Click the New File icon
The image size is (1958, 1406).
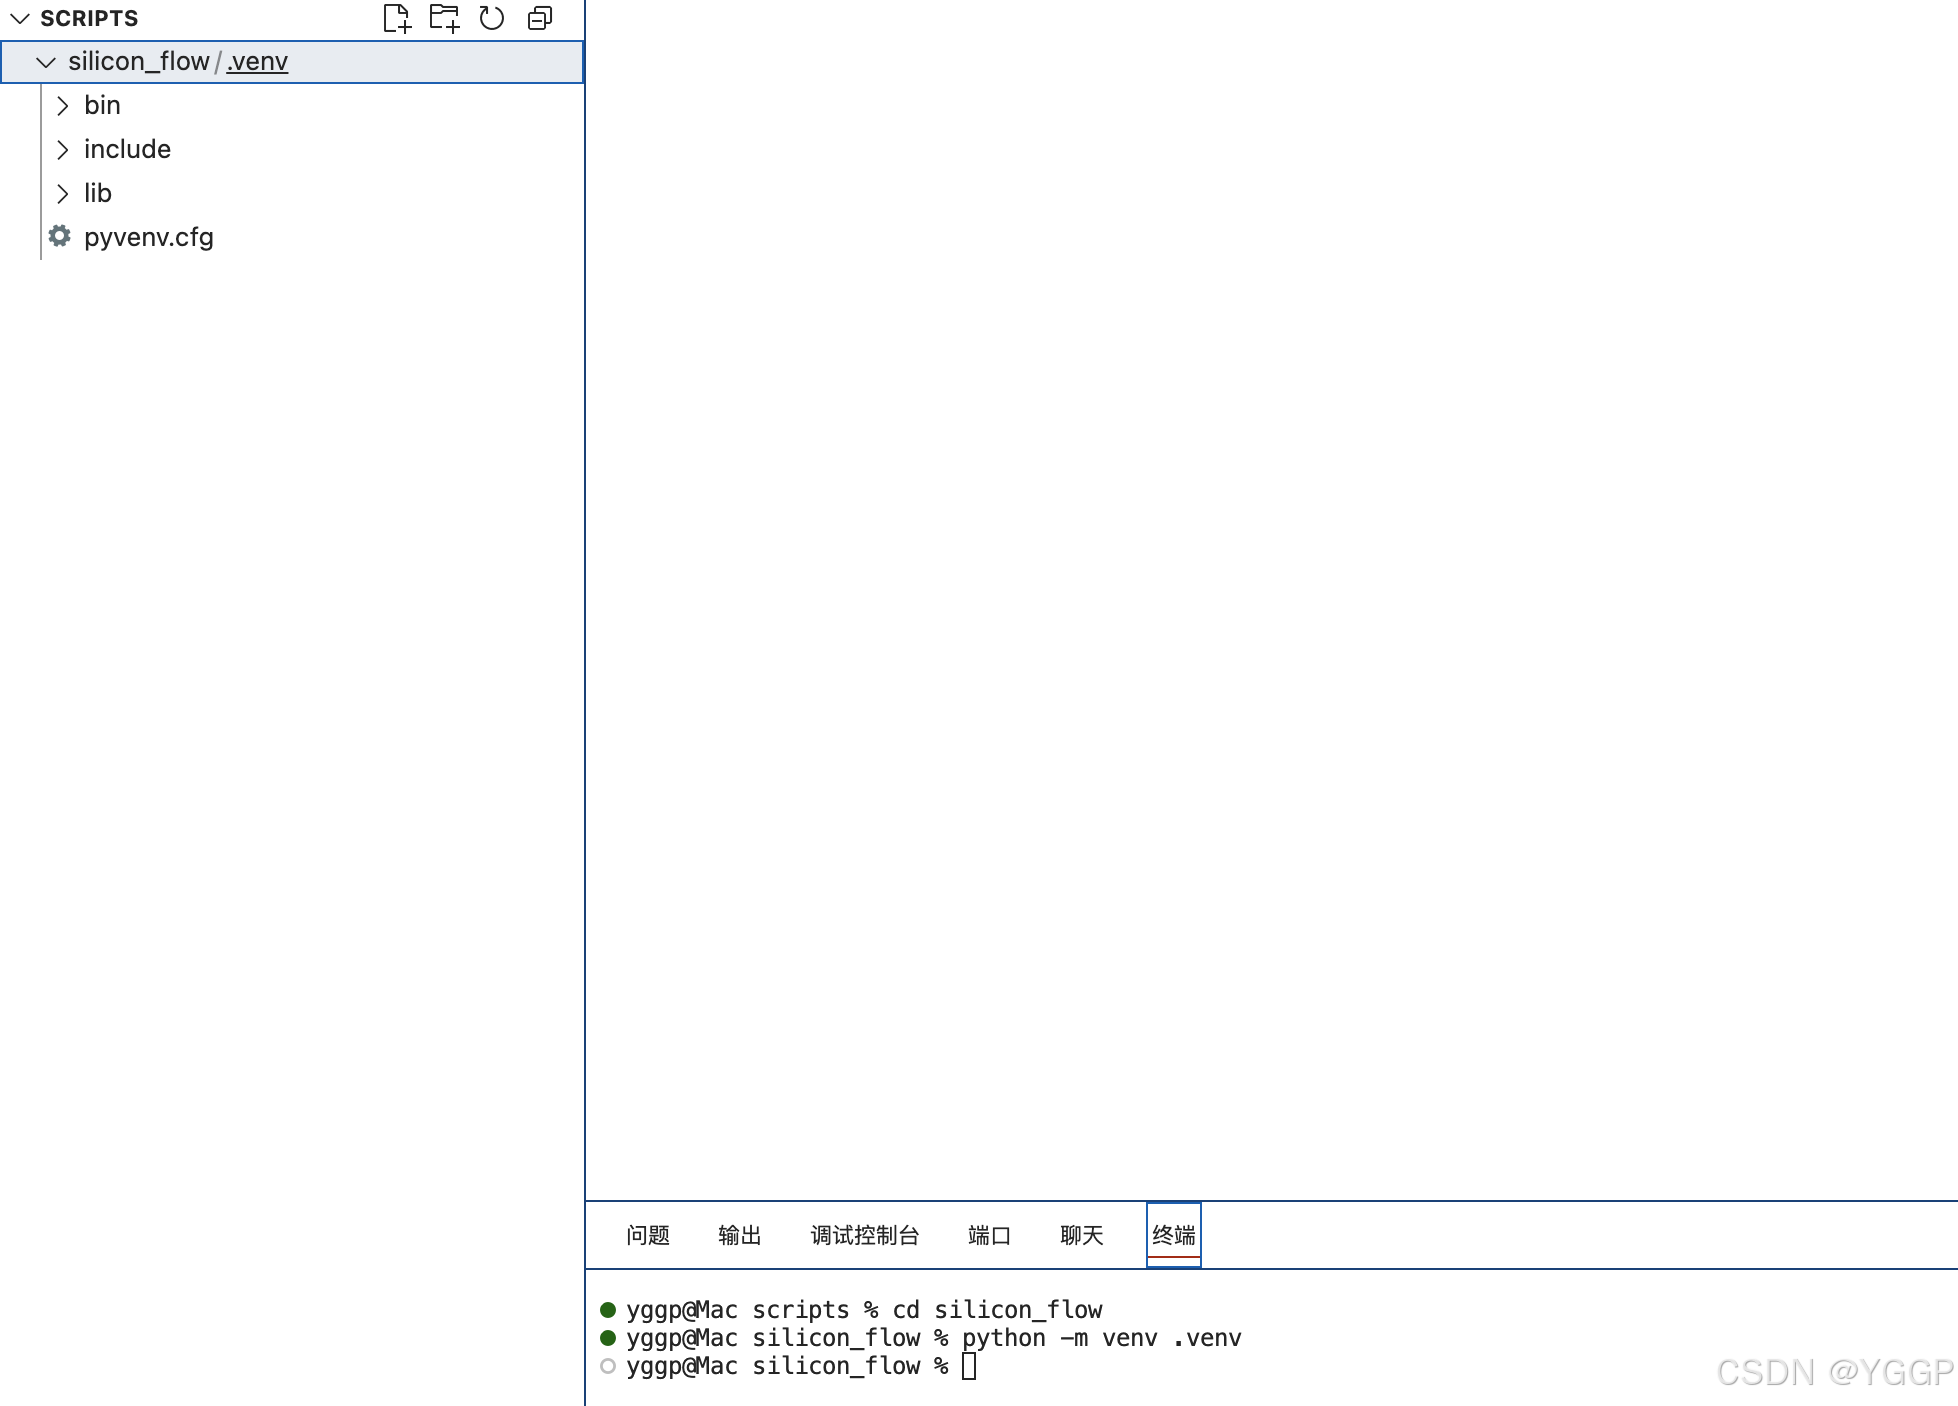(397, 18)
